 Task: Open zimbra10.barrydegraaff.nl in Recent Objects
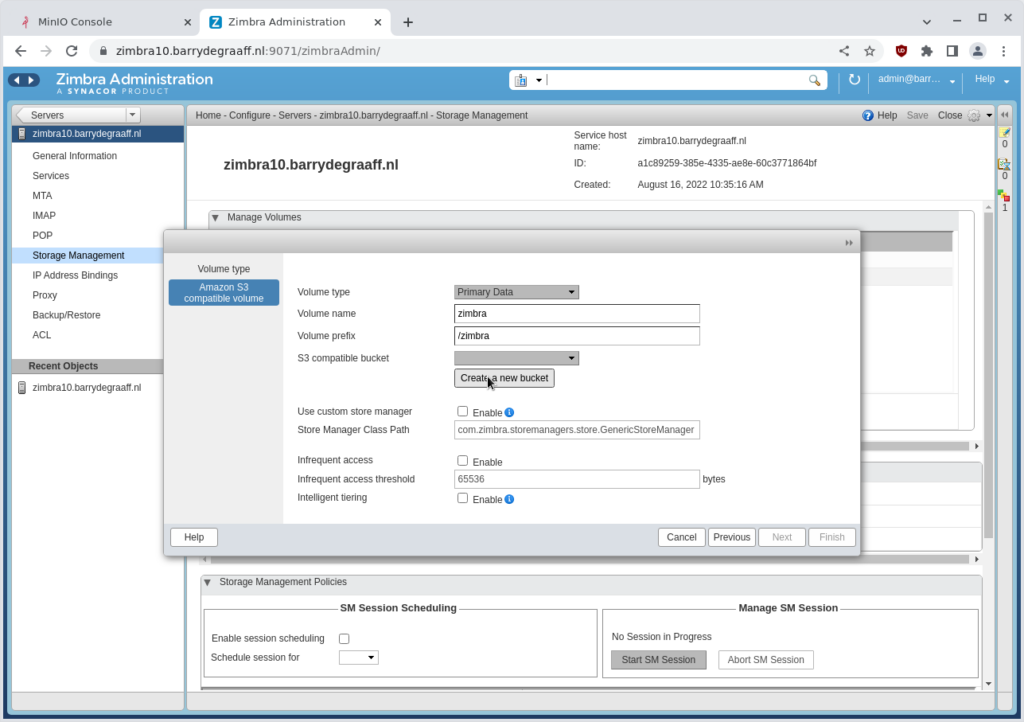click(x=86, y=388)
